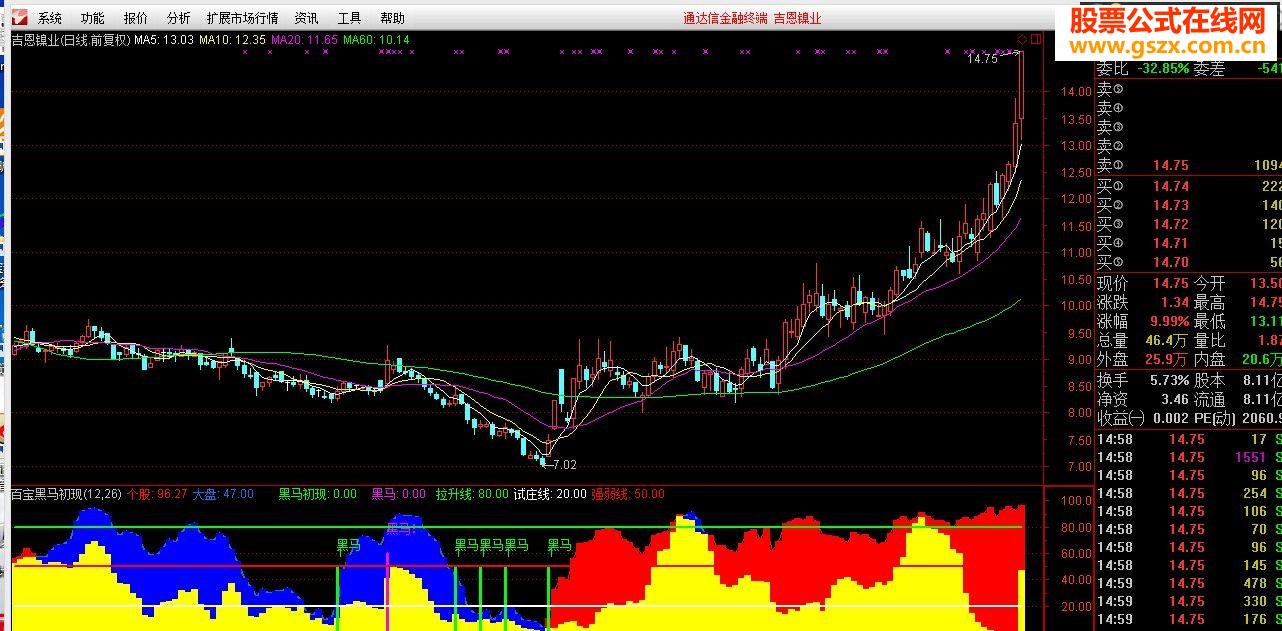The image size is (1282, 631).
Task: Click the tick trade with volume 1551
Action: (x=1189, y=457)
